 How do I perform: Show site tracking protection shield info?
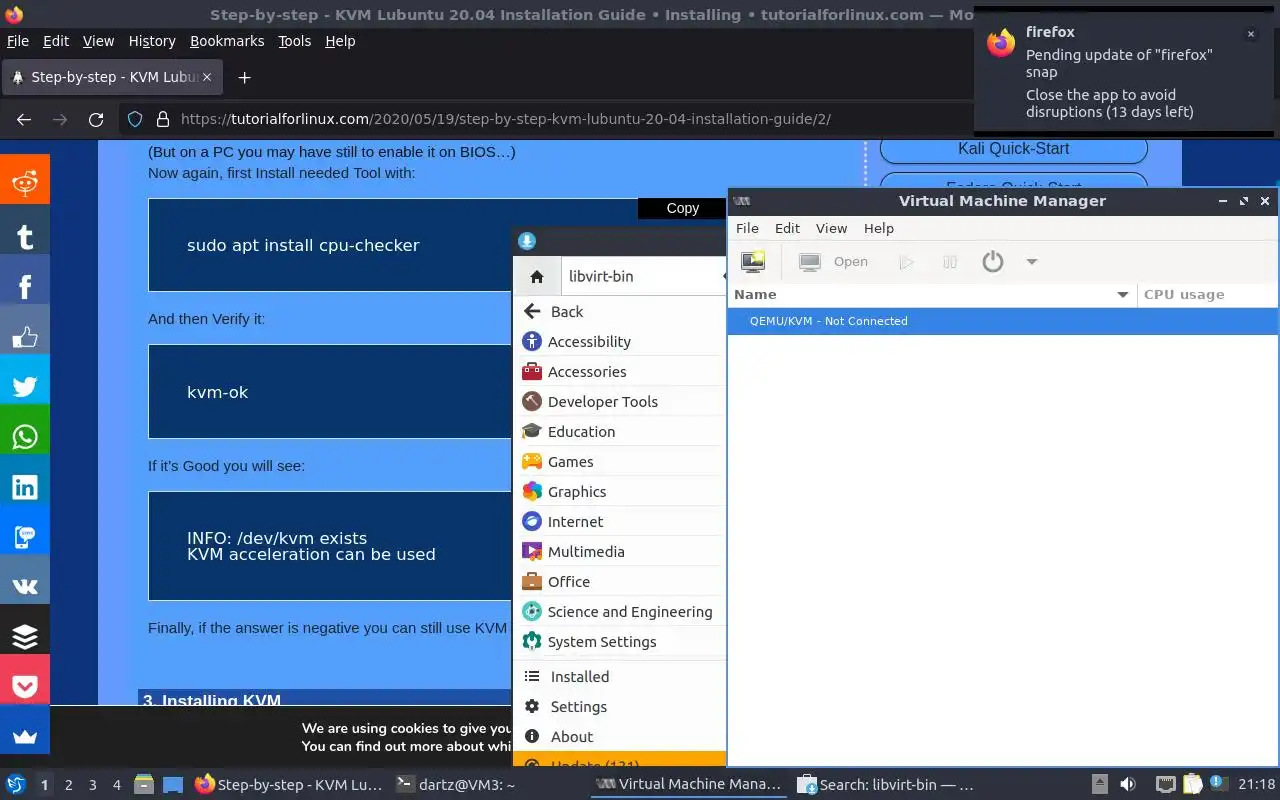click(x=135, y=119)
